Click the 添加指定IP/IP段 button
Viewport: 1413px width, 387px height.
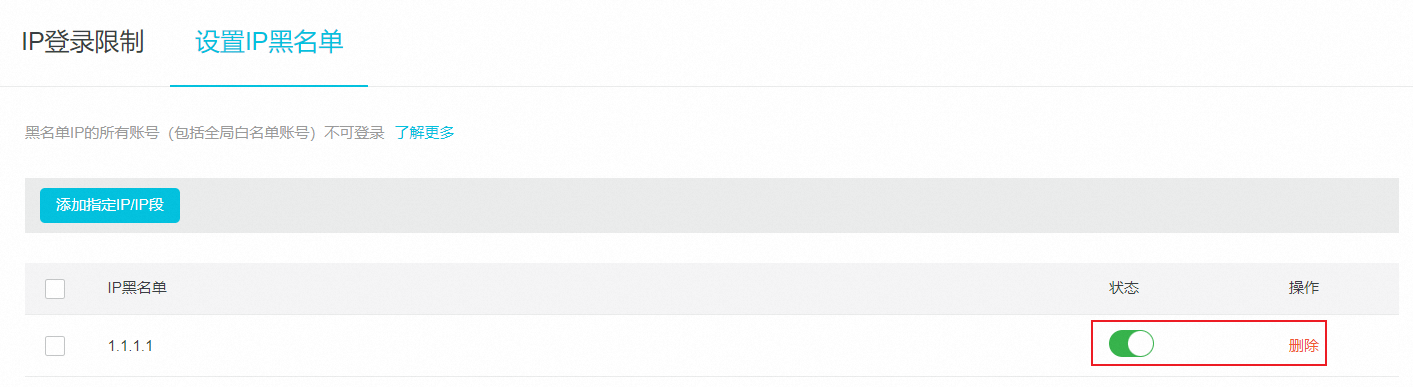tap(110, 205)
